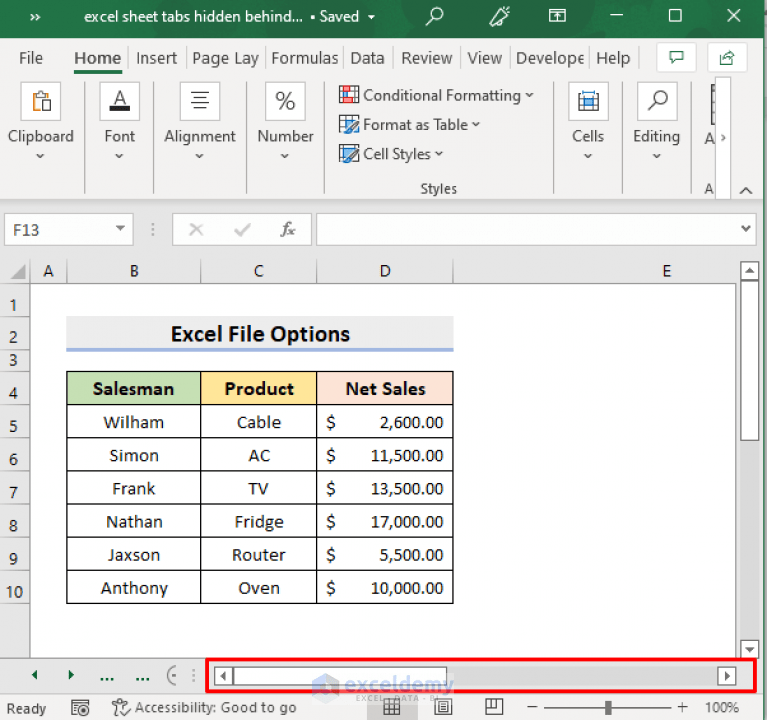The width and height of the screenshot is (767, 720).
Task: Expand Conditional Formatting dropdown
Action: [x=529, y=95]
